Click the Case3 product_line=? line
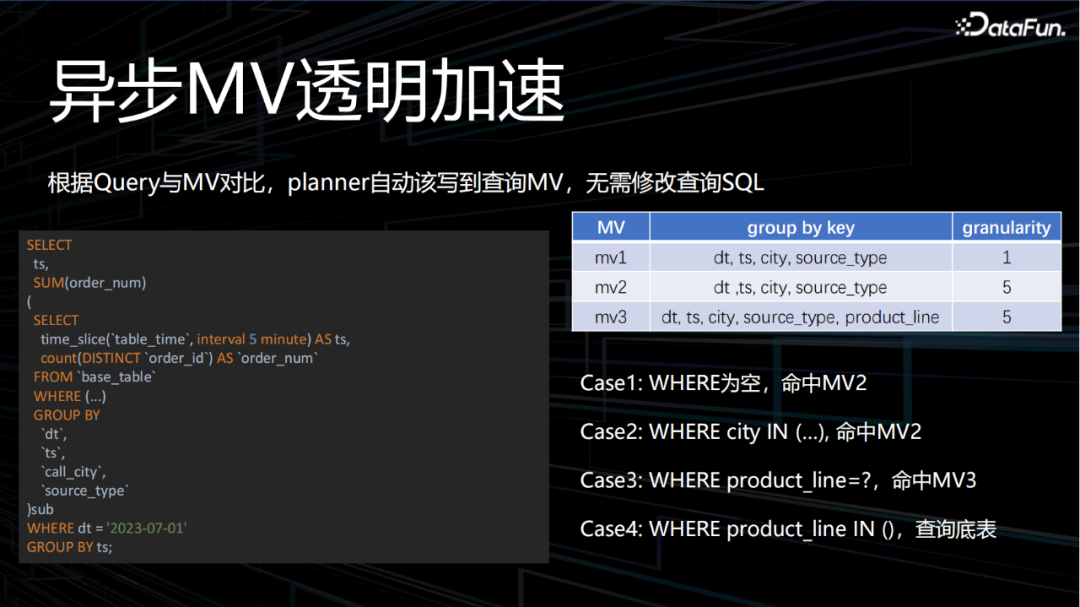This screenshot has width=1080, height=607. click(778, 480)
